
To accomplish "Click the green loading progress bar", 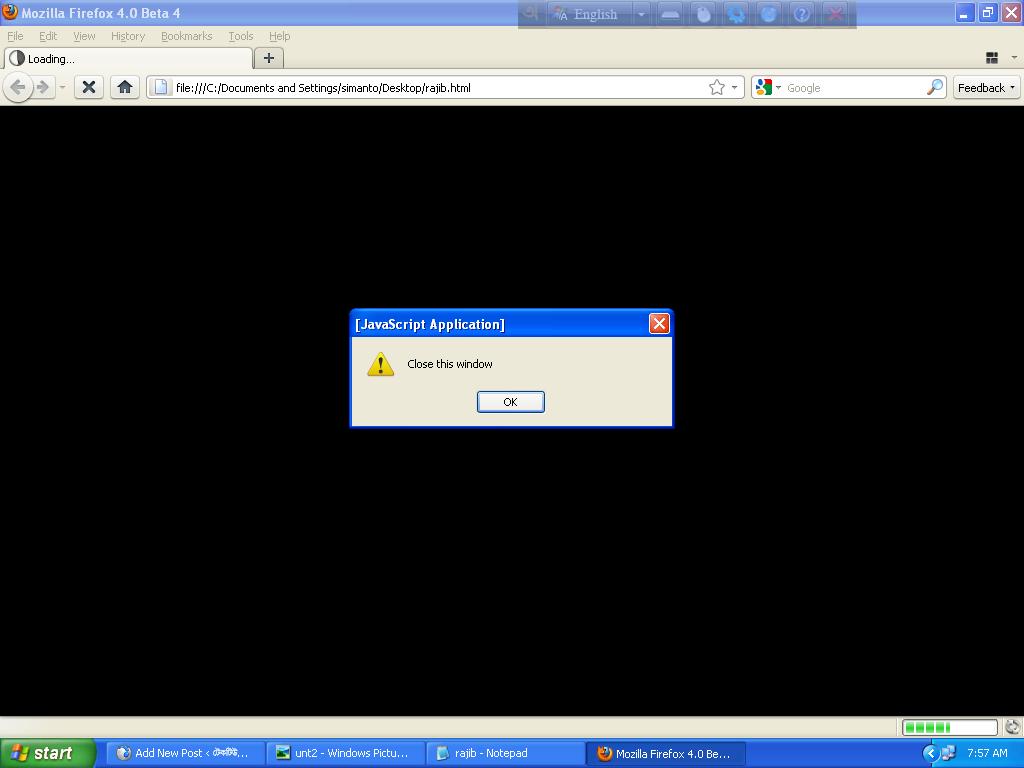I will tap(949, 727).
